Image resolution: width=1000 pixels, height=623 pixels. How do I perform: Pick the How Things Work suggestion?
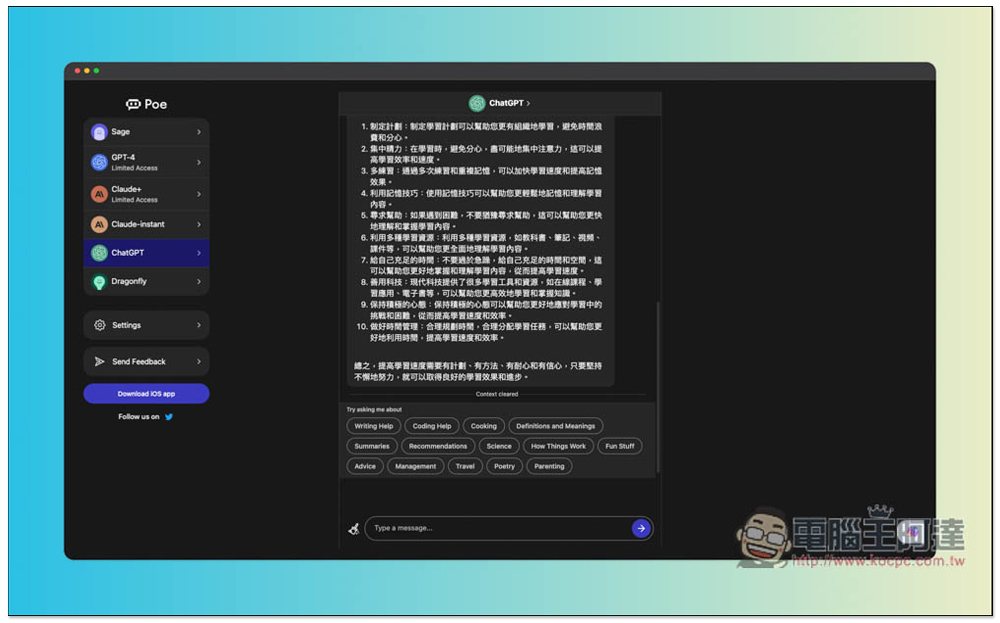point(558,446)
